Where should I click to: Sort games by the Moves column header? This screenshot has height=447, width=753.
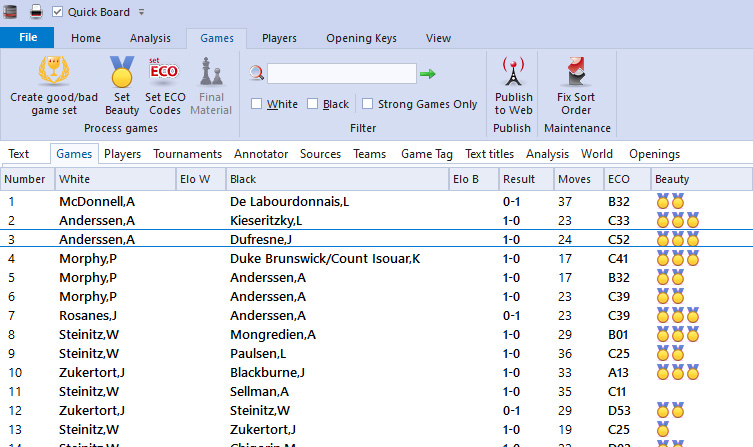(576, 179)
